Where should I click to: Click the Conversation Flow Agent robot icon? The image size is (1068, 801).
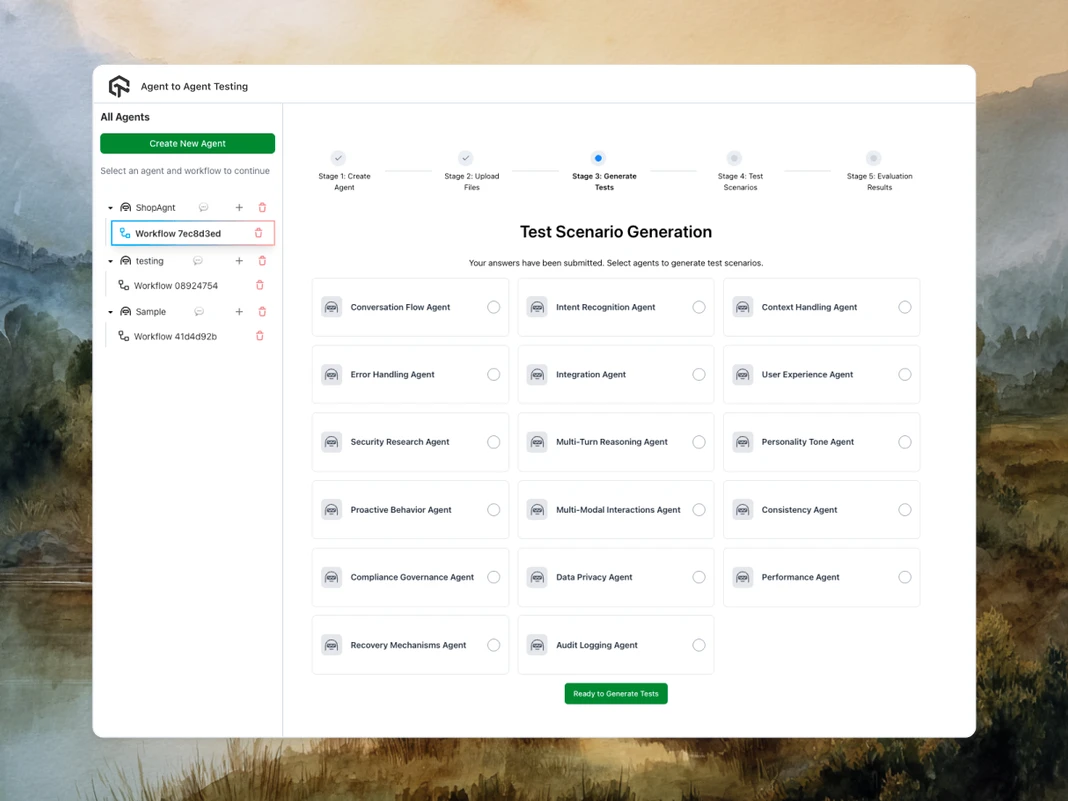332,307
